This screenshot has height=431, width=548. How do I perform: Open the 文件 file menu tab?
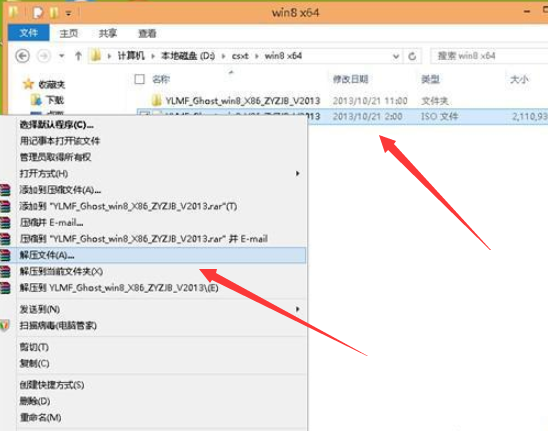click(x=29, y=33)
